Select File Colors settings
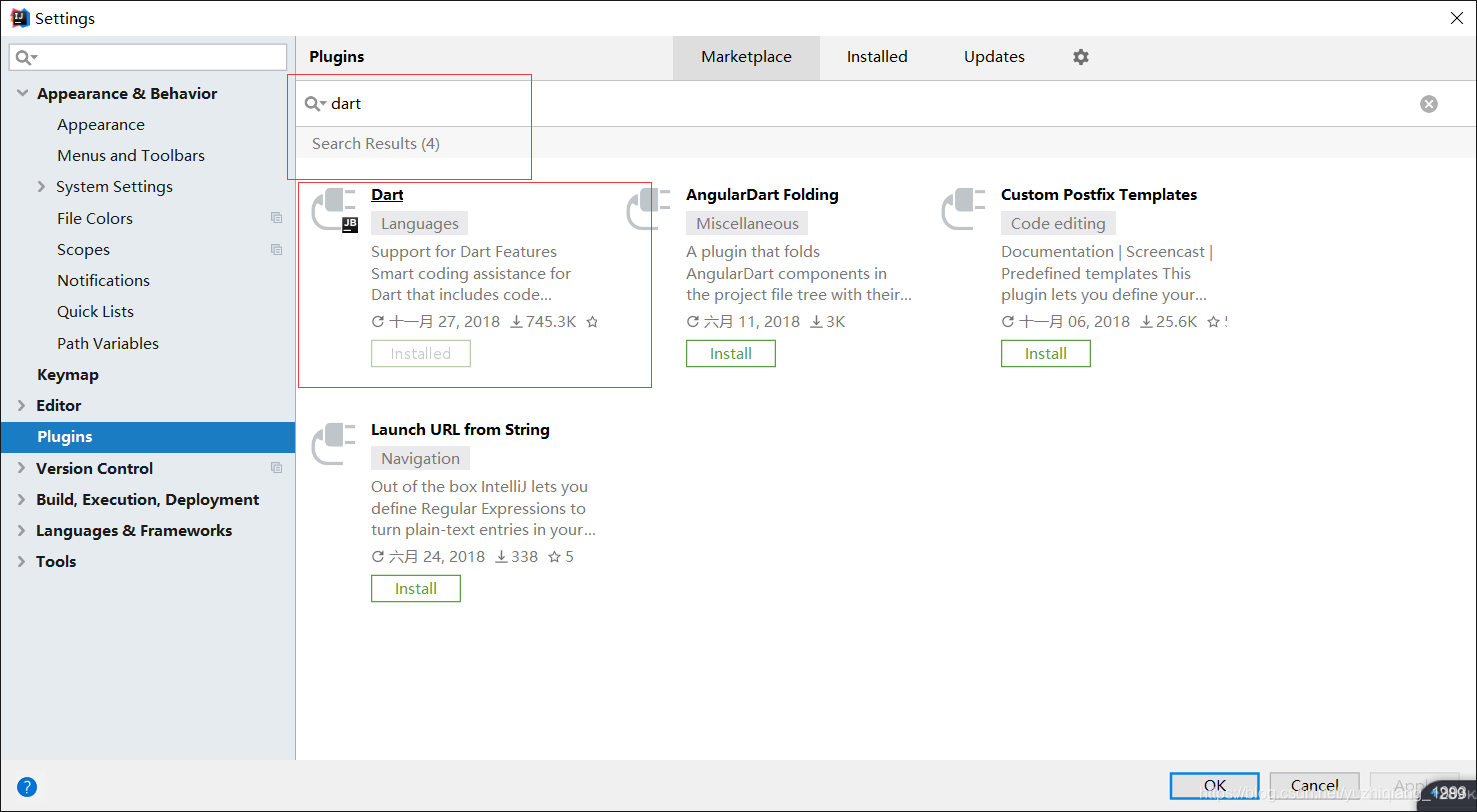This screenshot has width=1477, height=812. 95,218
